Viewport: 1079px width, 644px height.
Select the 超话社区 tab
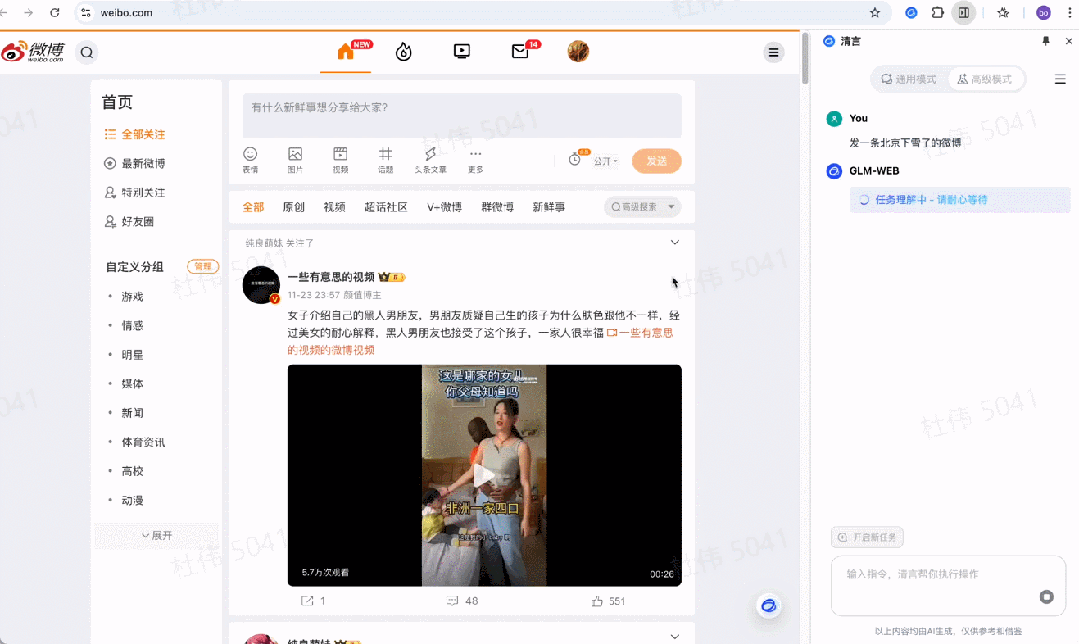pyautogui.click(x=385, y=206)
